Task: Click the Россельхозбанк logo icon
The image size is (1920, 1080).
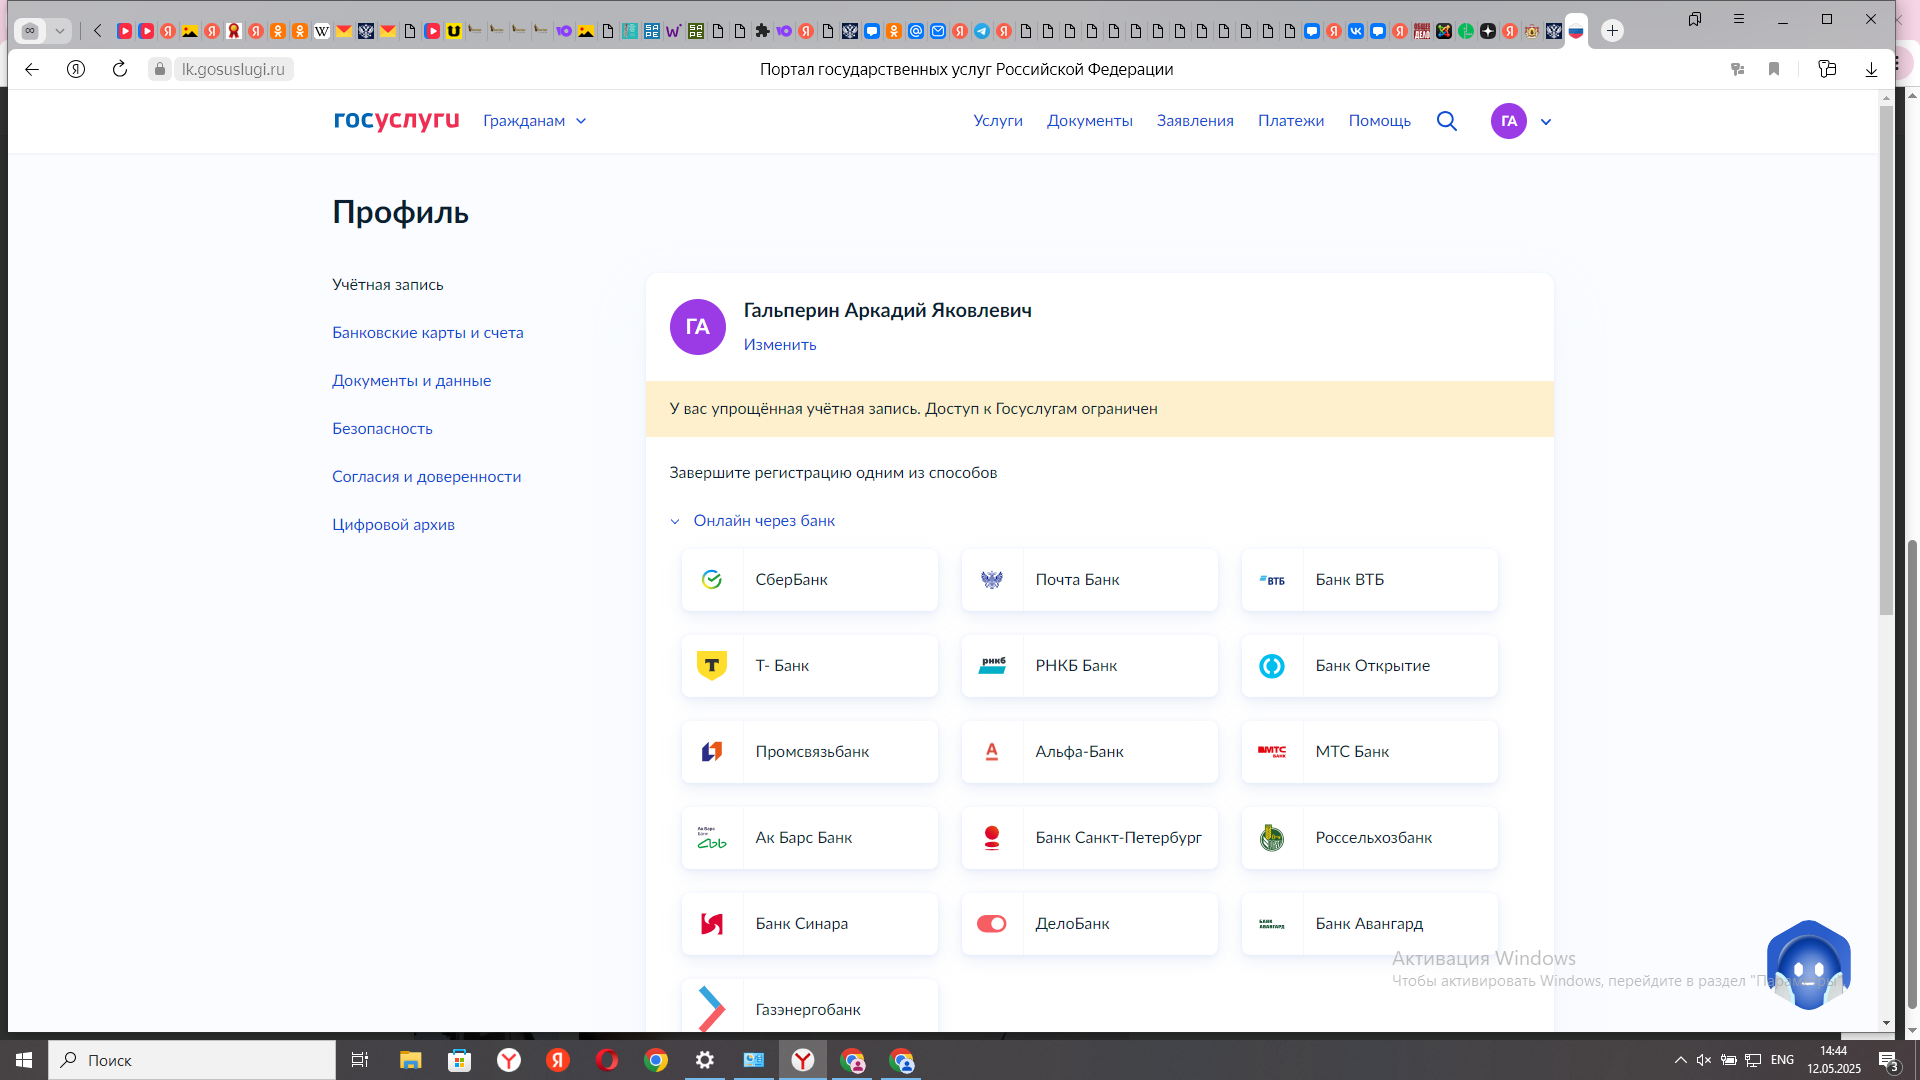Action: [x=1272, y=838]
